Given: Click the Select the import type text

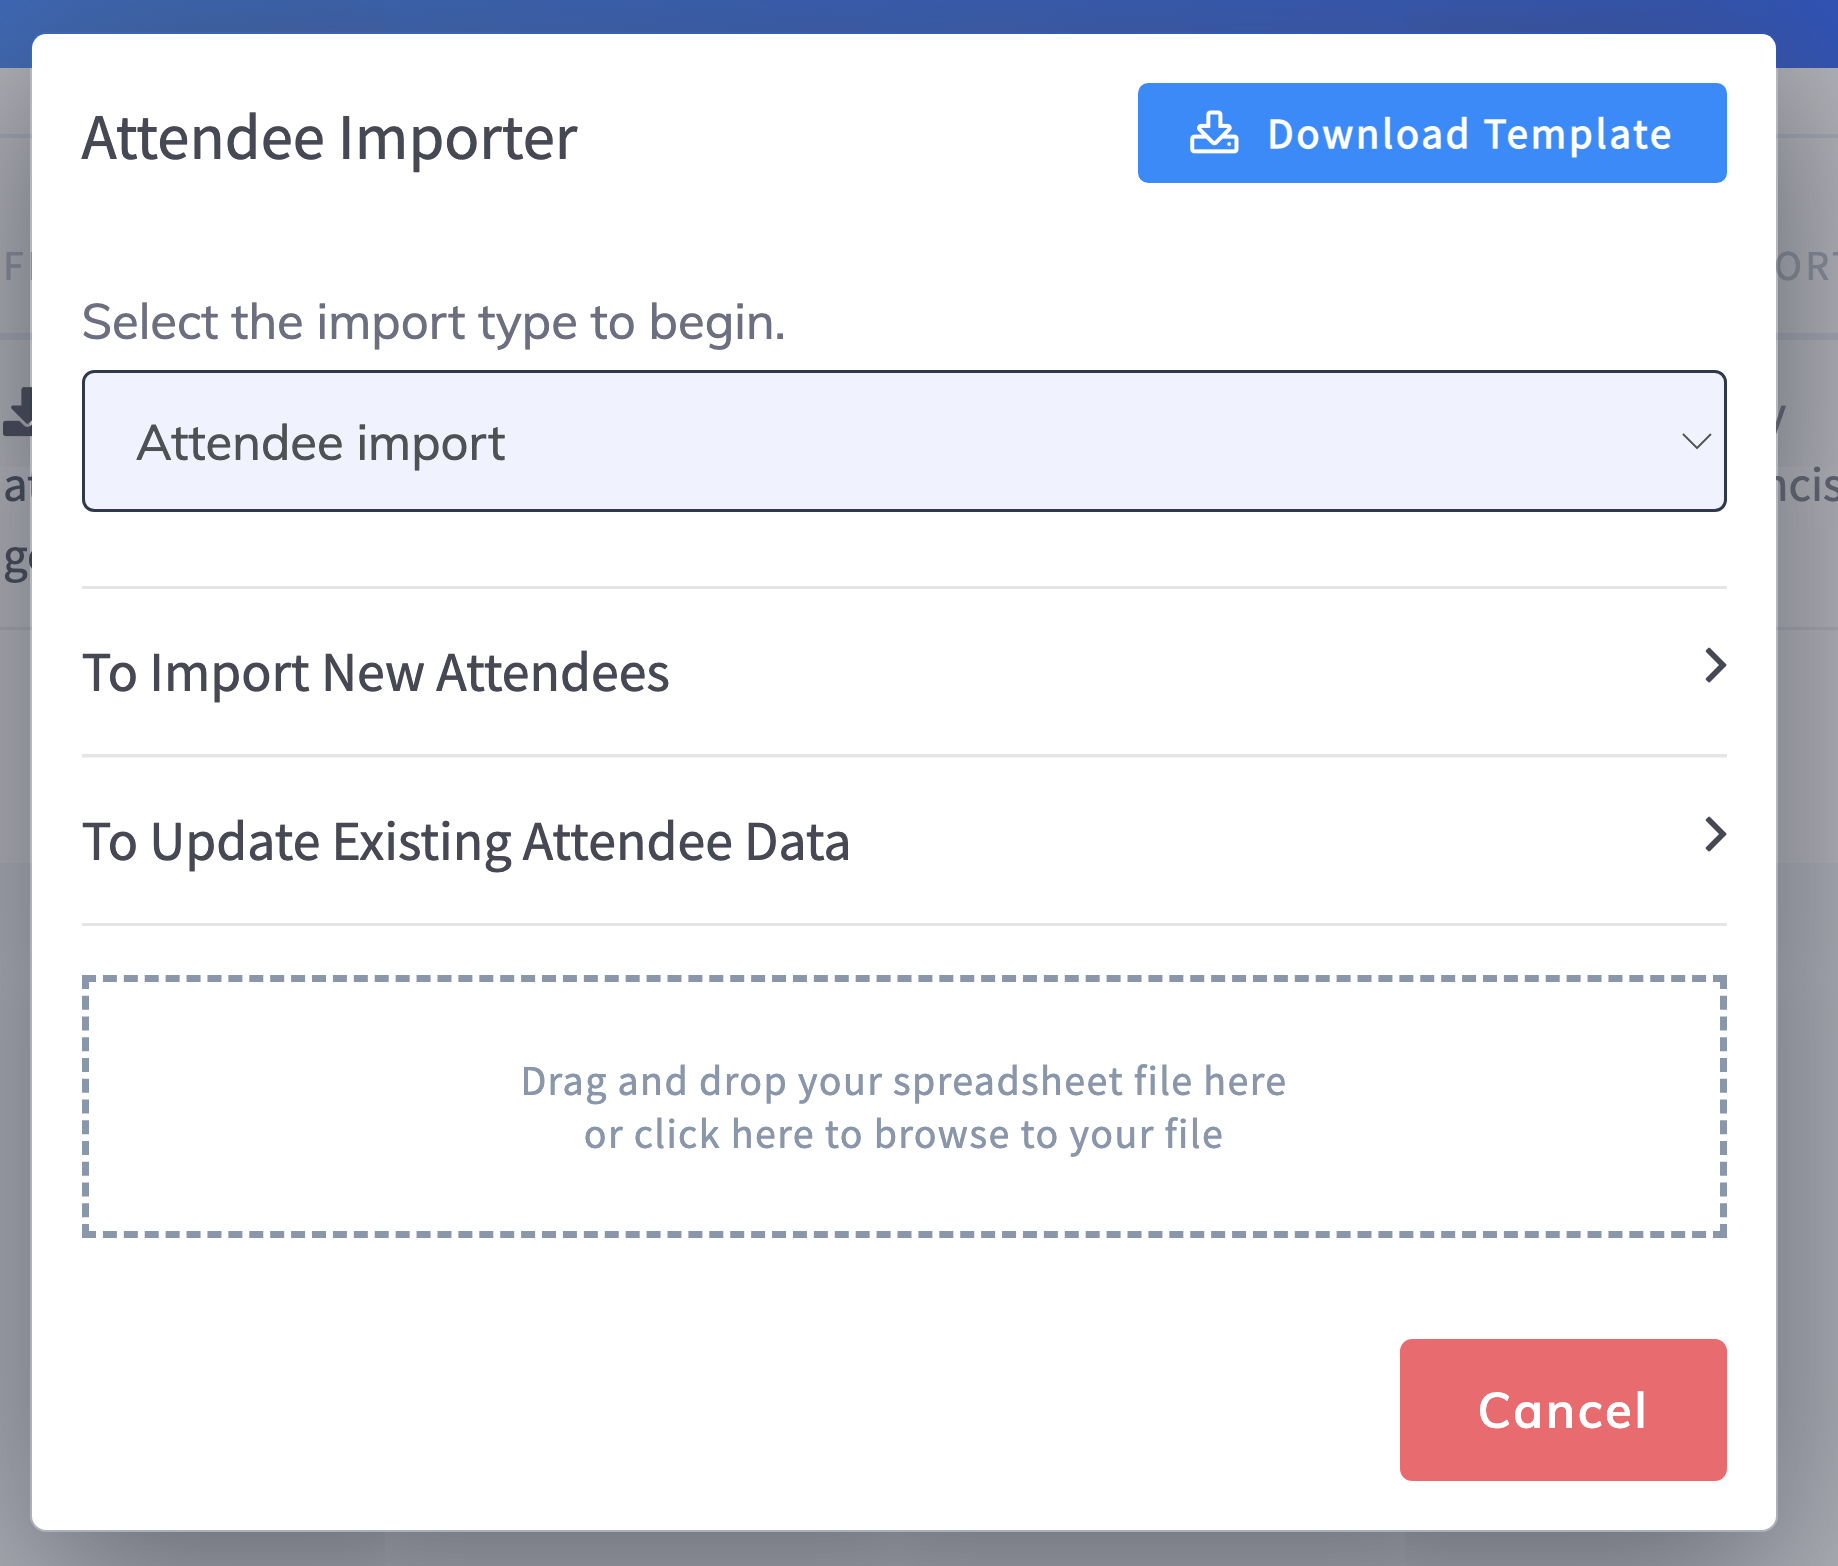Looking at the screenshot, I should [433, 321].
